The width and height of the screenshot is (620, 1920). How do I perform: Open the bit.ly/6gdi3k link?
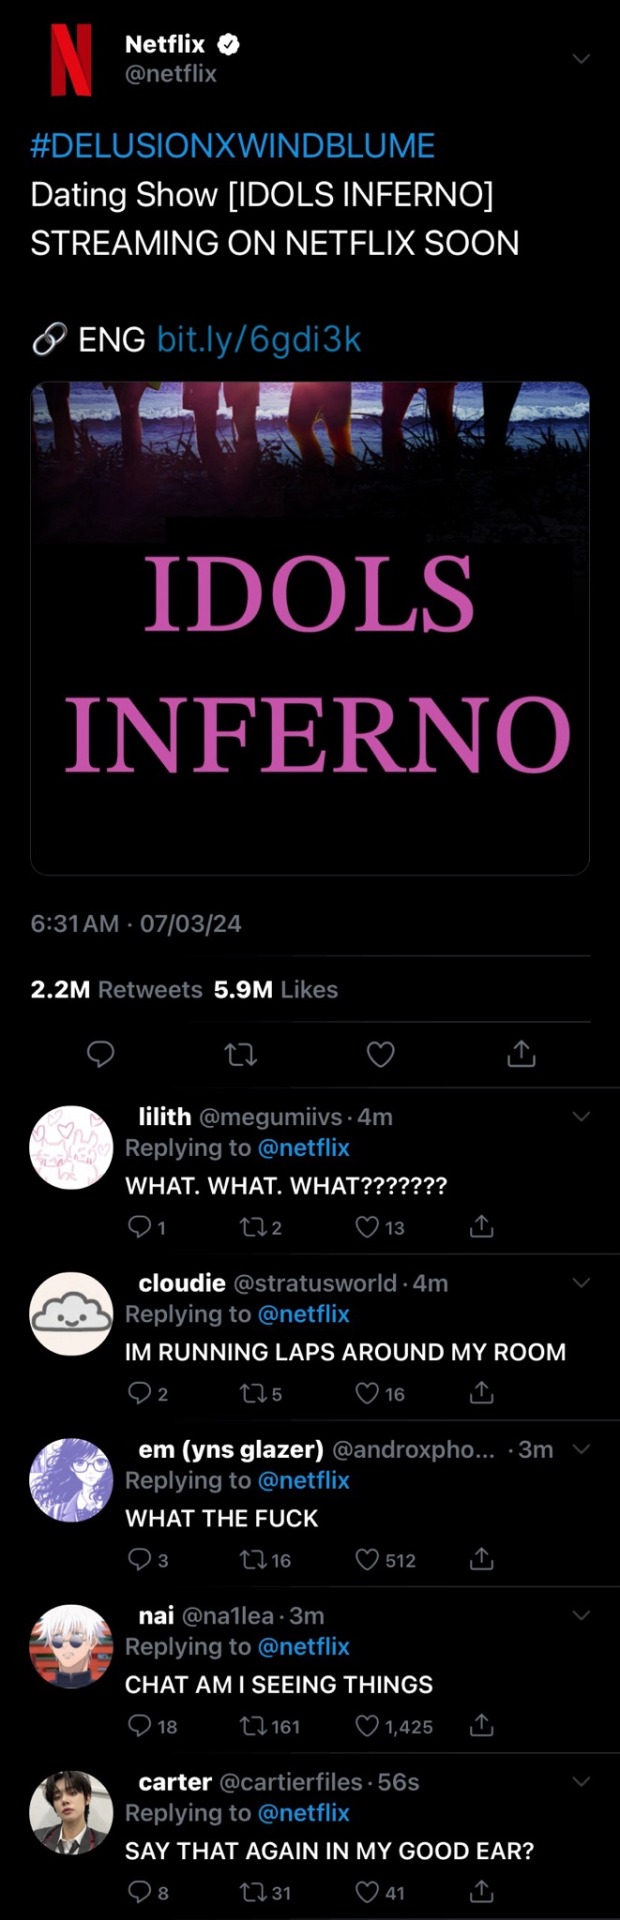click(x=259, y=340)
